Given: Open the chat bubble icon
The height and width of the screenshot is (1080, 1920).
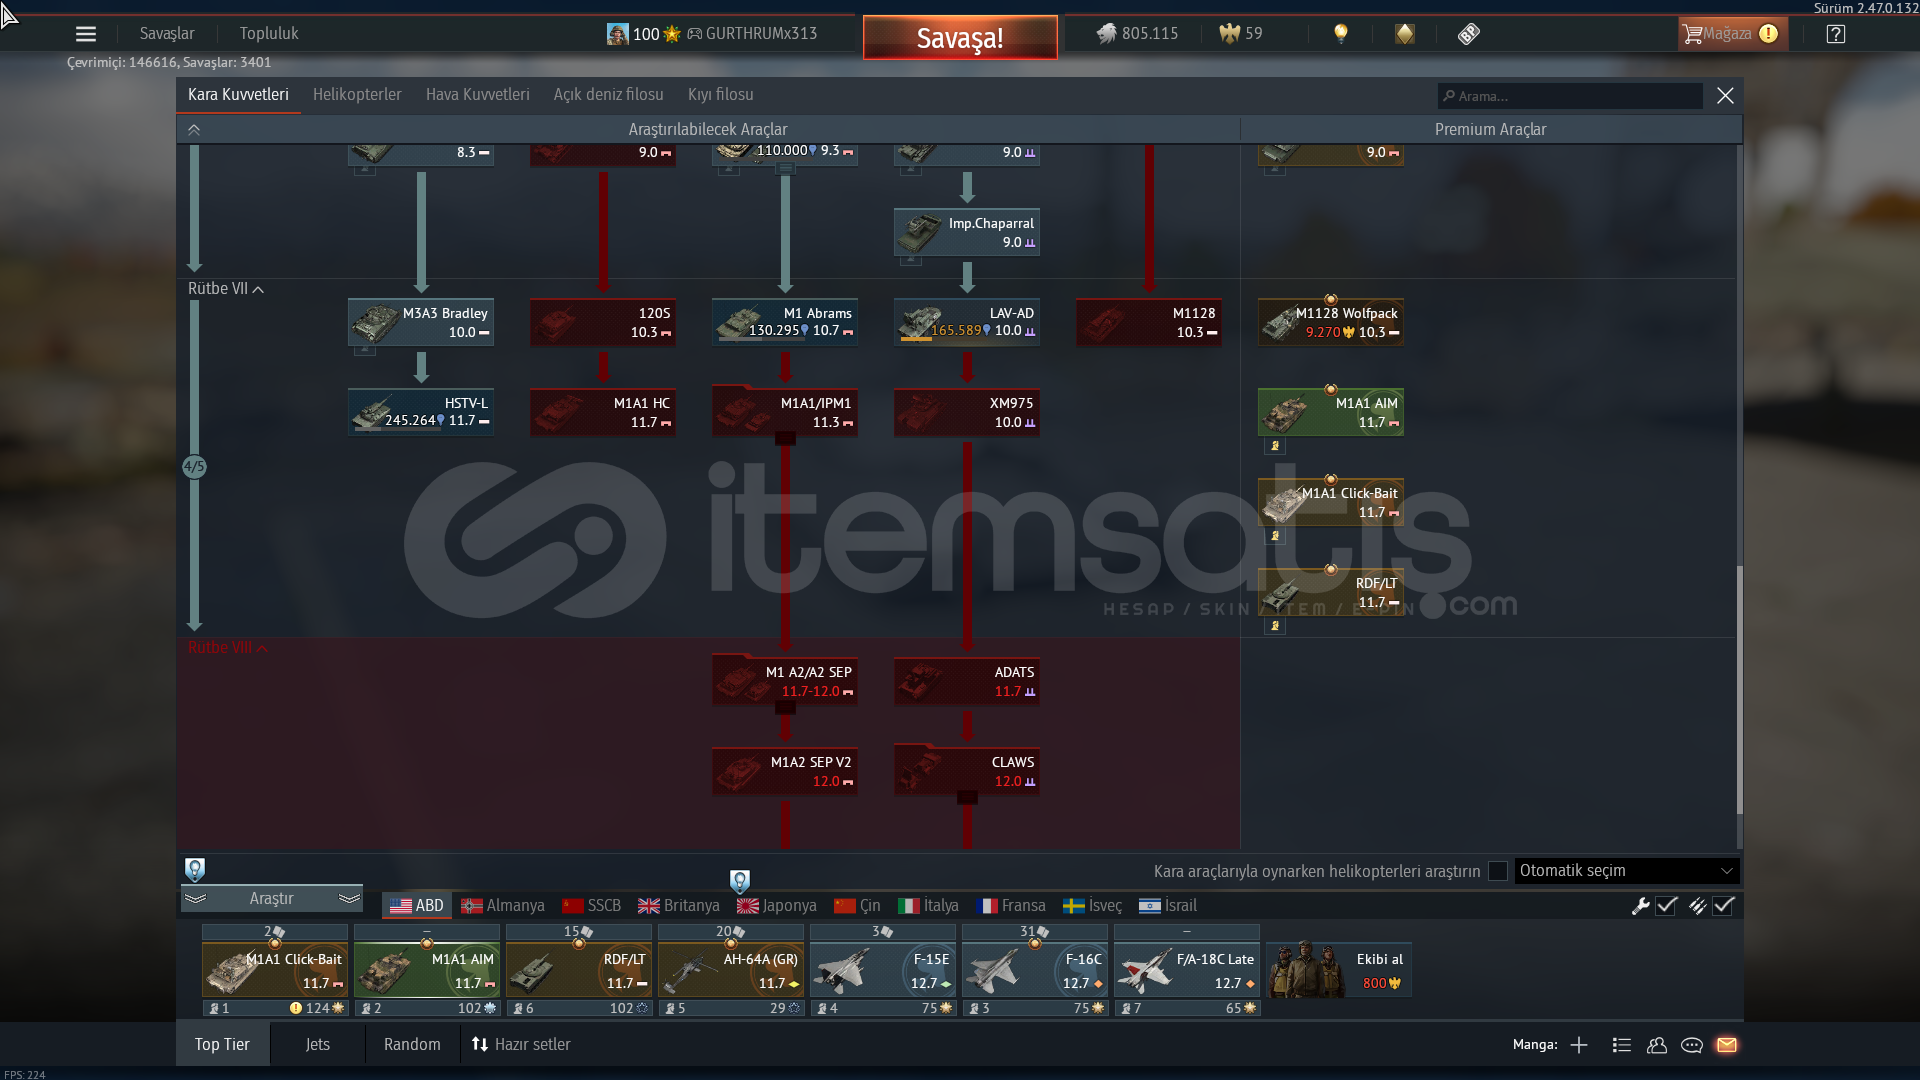Looking at the screenshot, I should click(x=1692, y=1045).
